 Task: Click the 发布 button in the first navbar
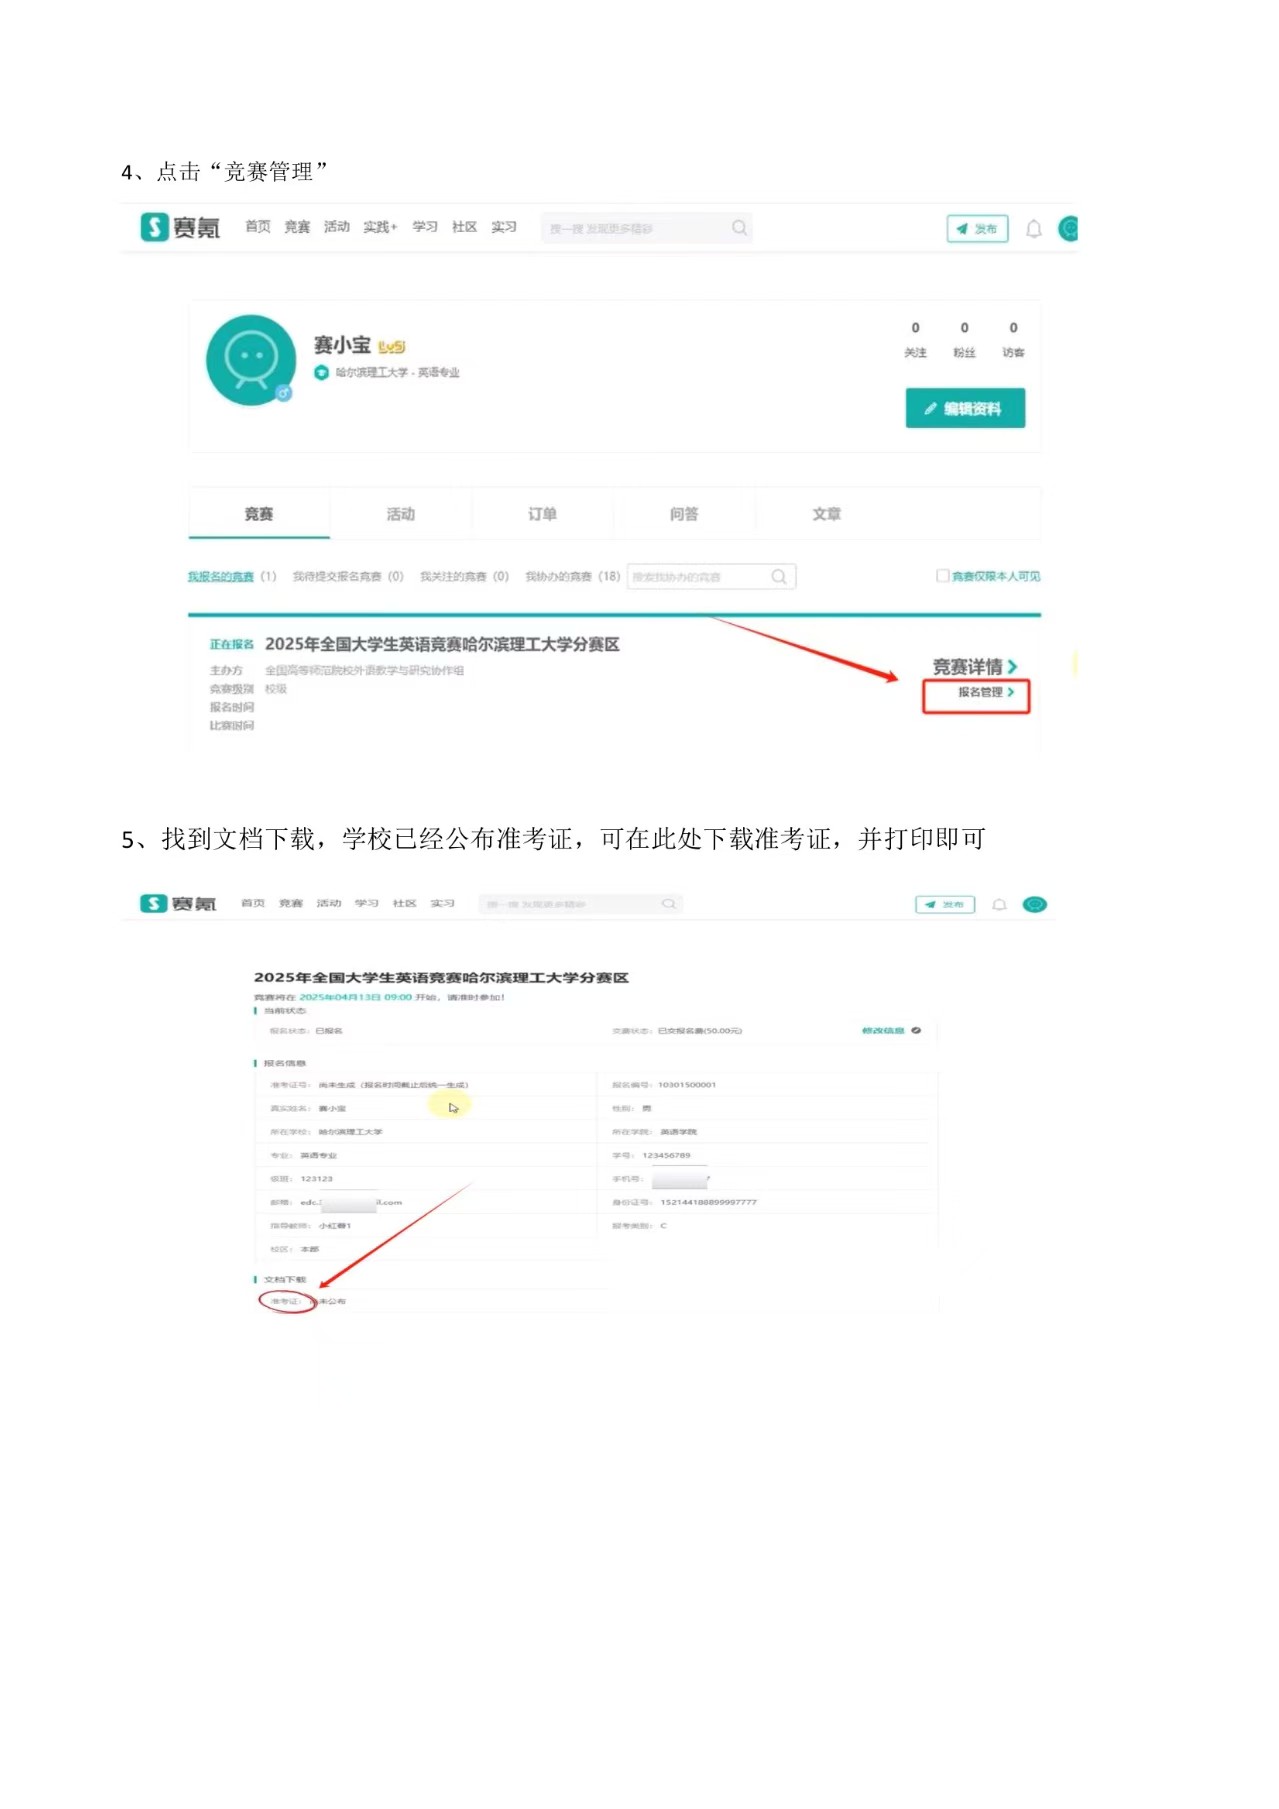[x=977, y=229]
